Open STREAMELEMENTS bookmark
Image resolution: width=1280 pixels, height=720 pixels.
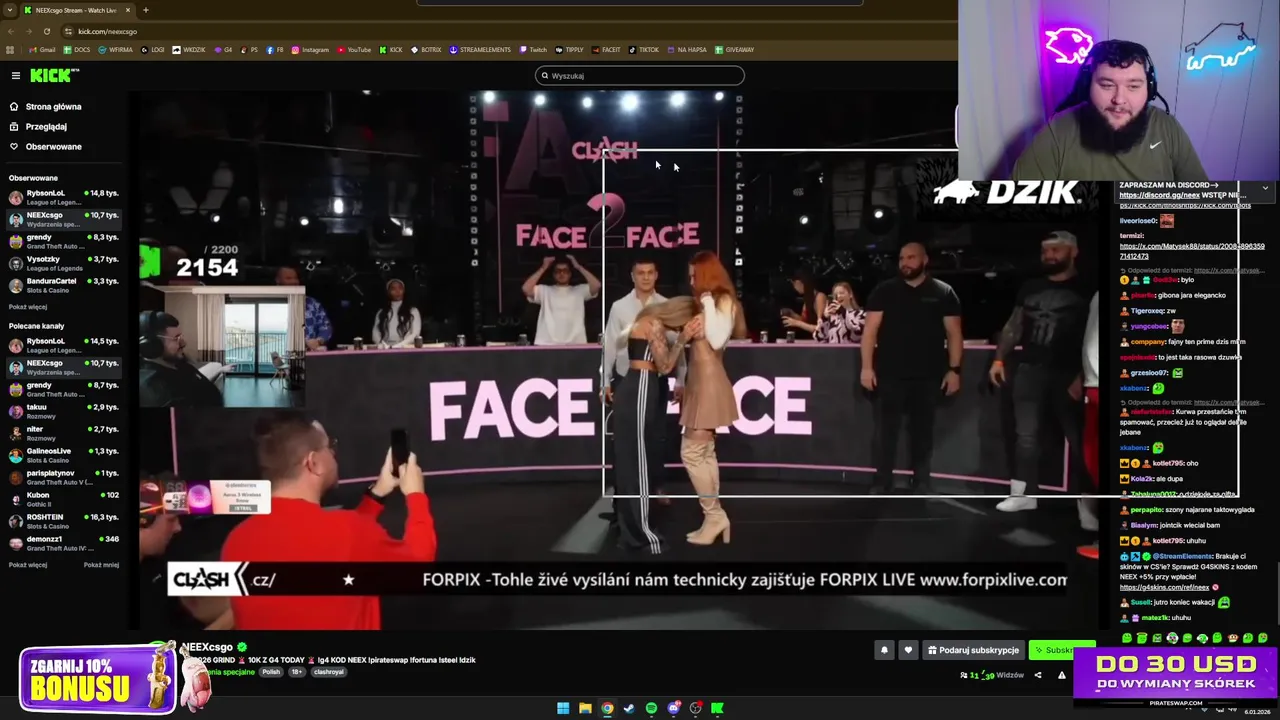tap(480, 50)
